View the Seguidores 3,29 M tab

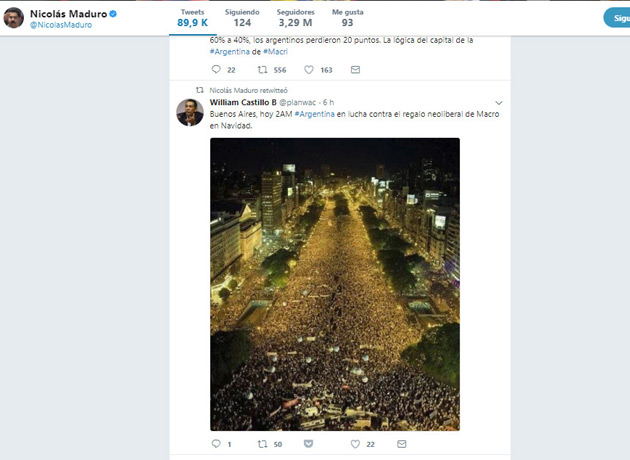point(295,17)
